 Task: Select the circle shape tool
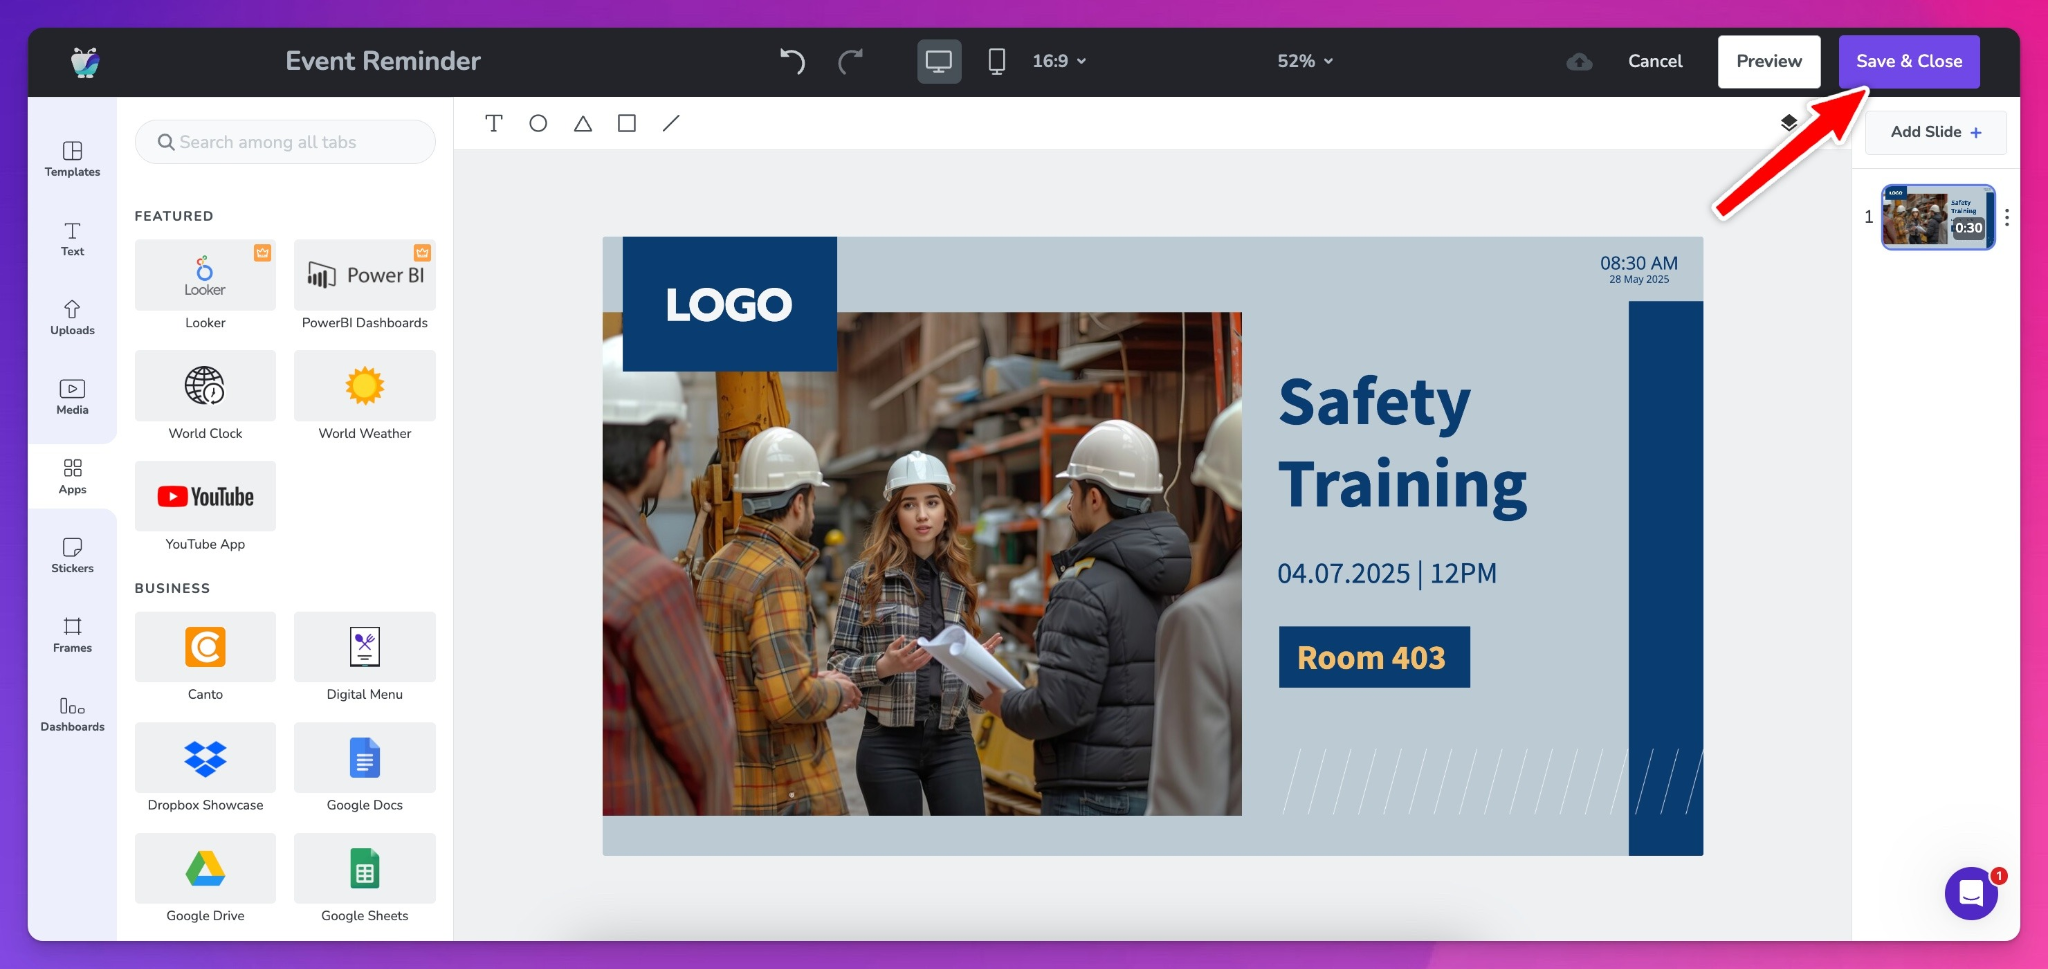click(538, 123)
